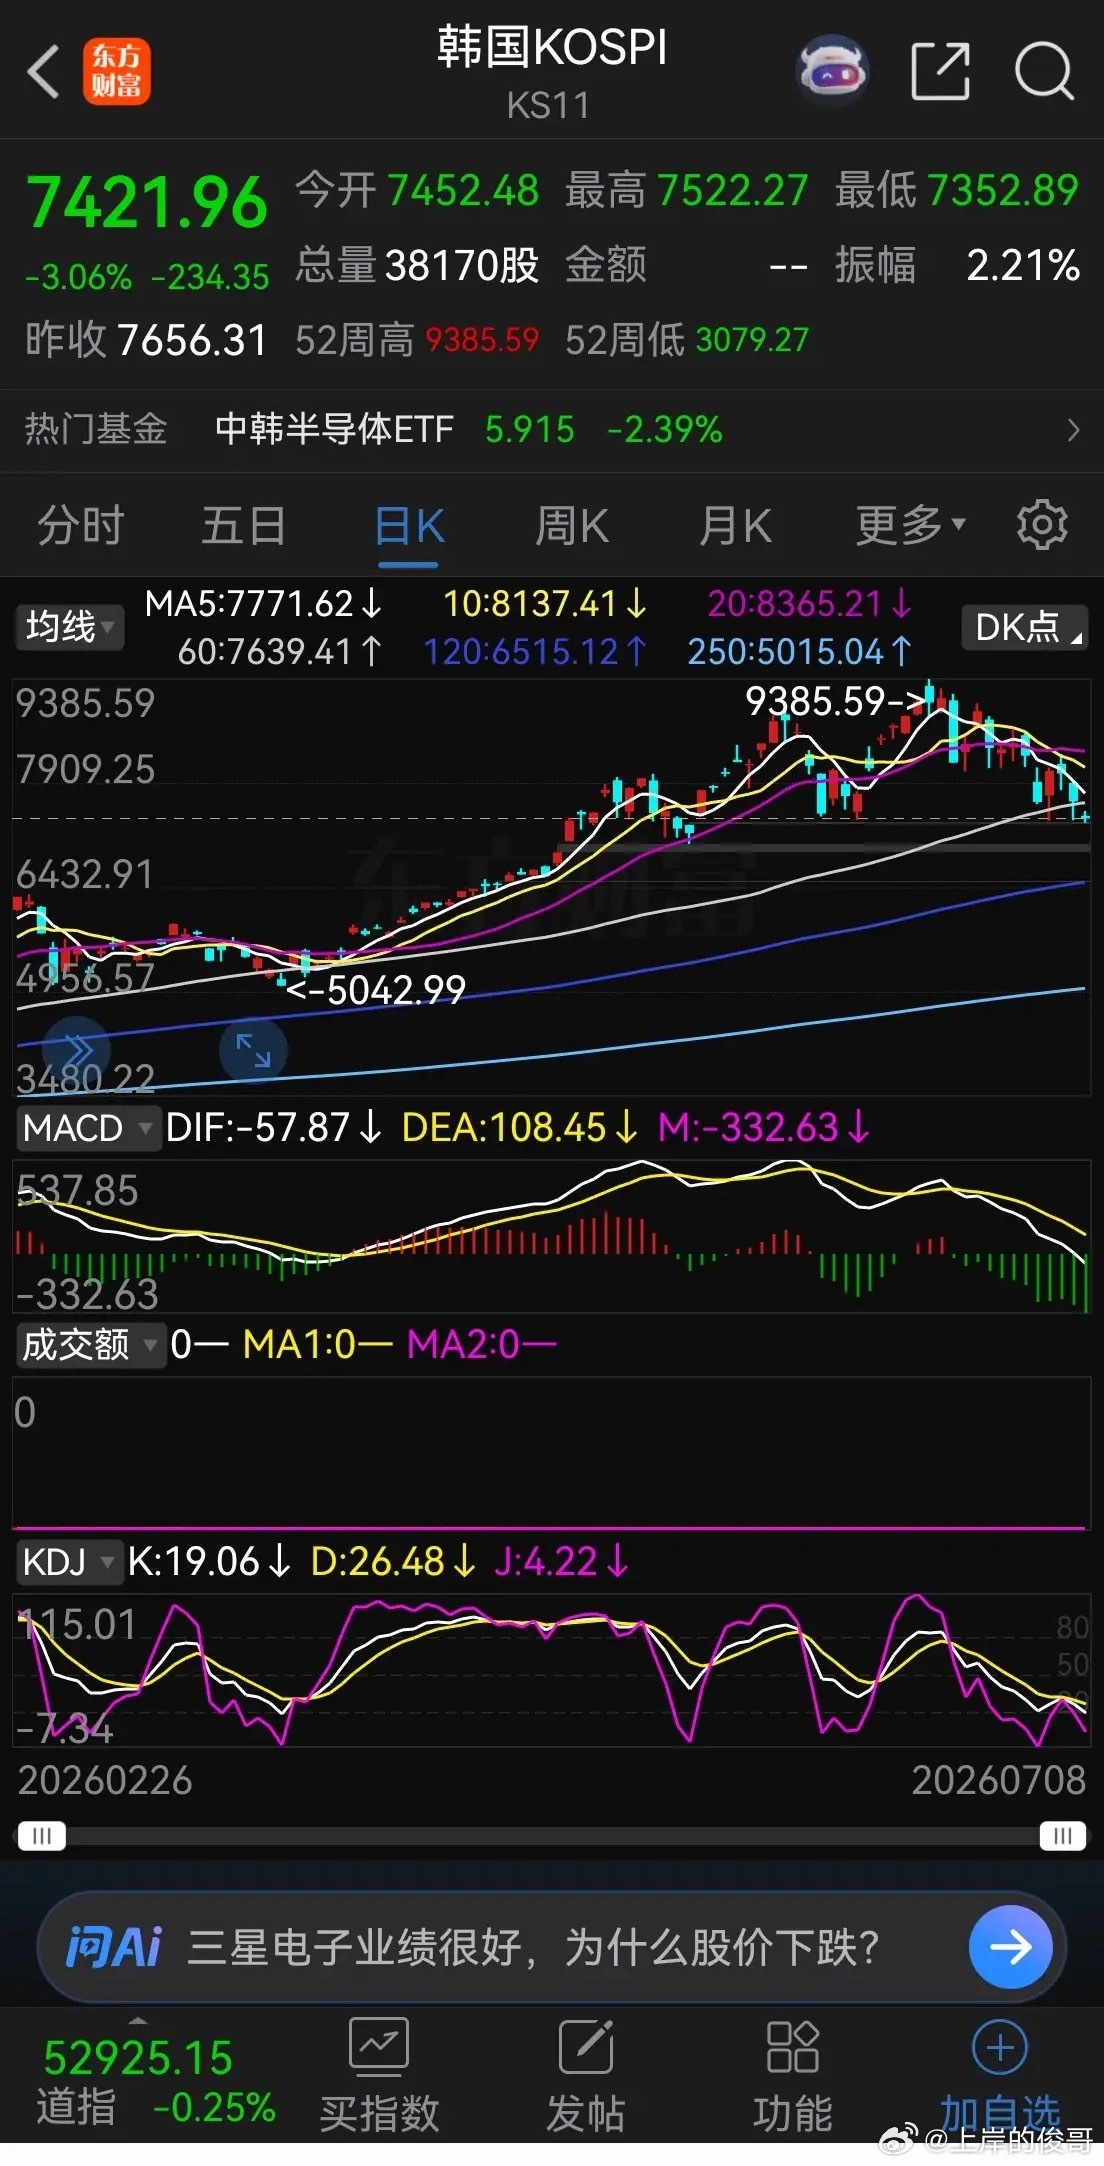Tap the double-chevron scroll icon on chart
Image resolution: width=1104 pixels, height=2166 pixels.
click(x=77, y=1050)
